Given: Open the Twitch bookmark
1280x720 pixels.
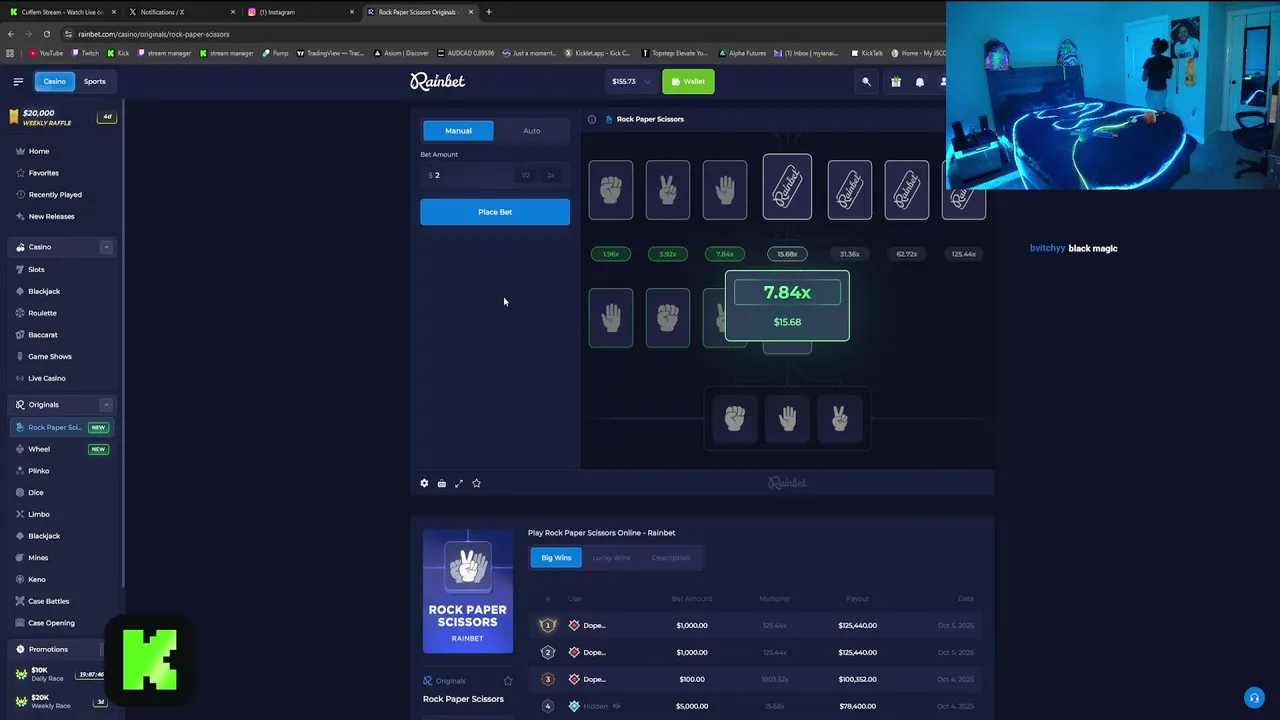Looking at the screenshot, I should pyautogui.click(x=85, y=53).
